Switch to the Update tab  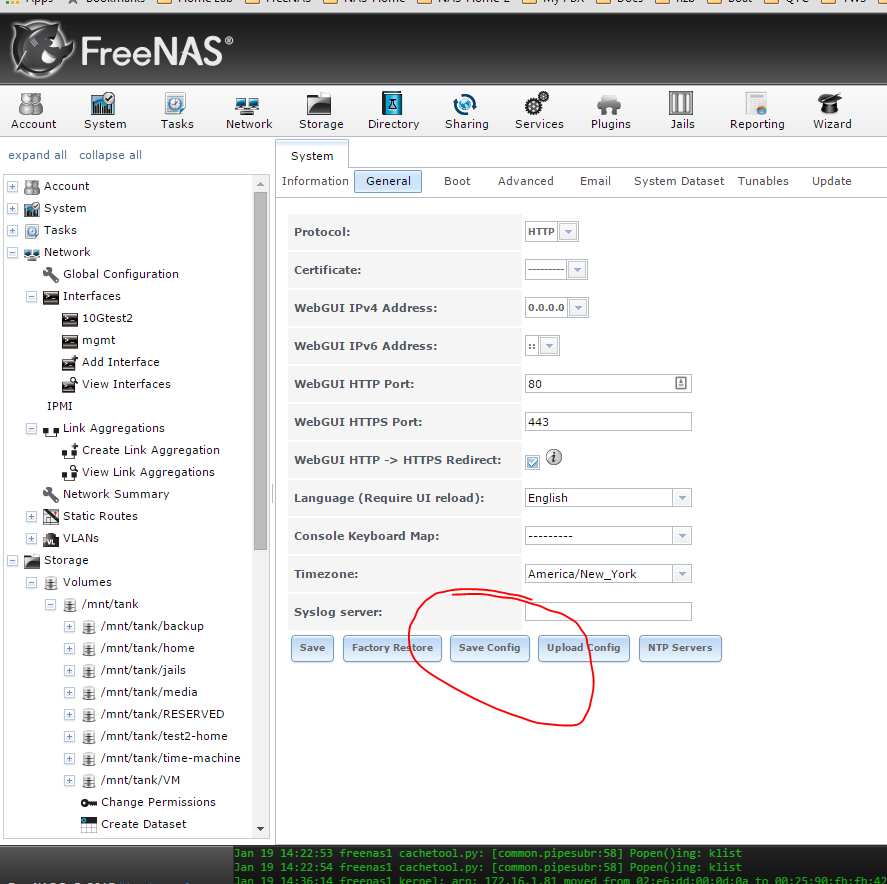coord(832,181)
